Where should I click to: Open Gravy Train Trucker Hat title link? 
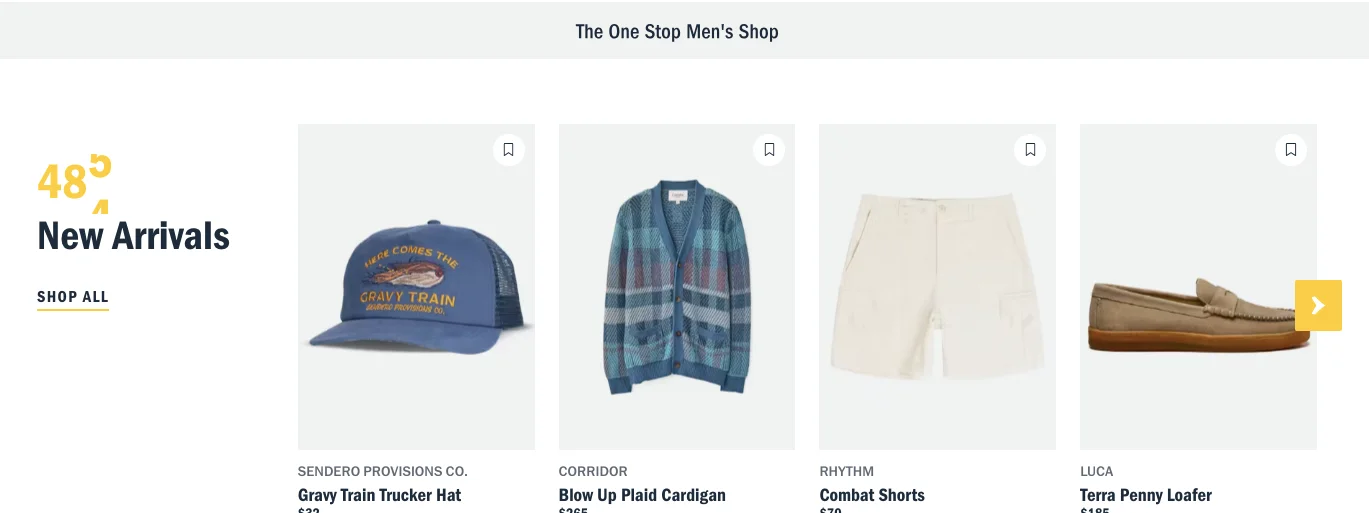tap(380, 495)
